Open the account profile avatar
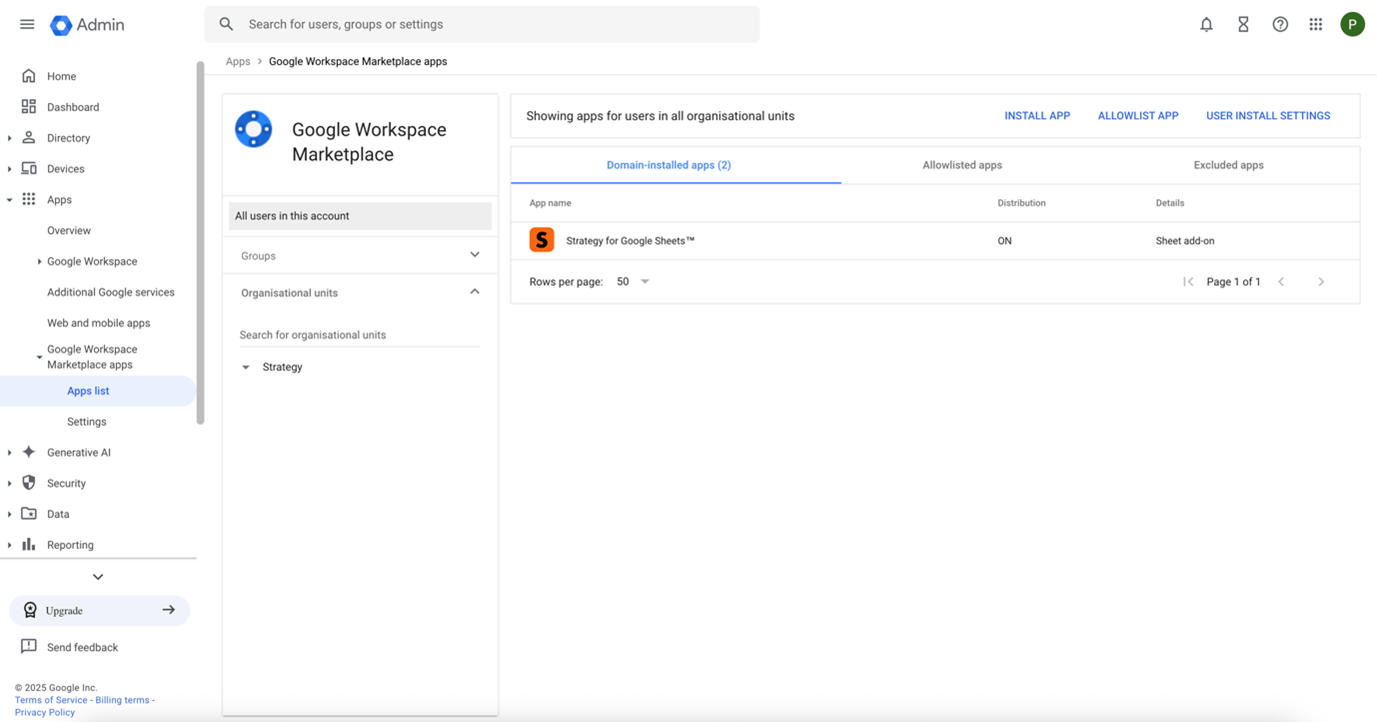The image size is (1377, 722). pyautogui.click(x=1352, y=24)
